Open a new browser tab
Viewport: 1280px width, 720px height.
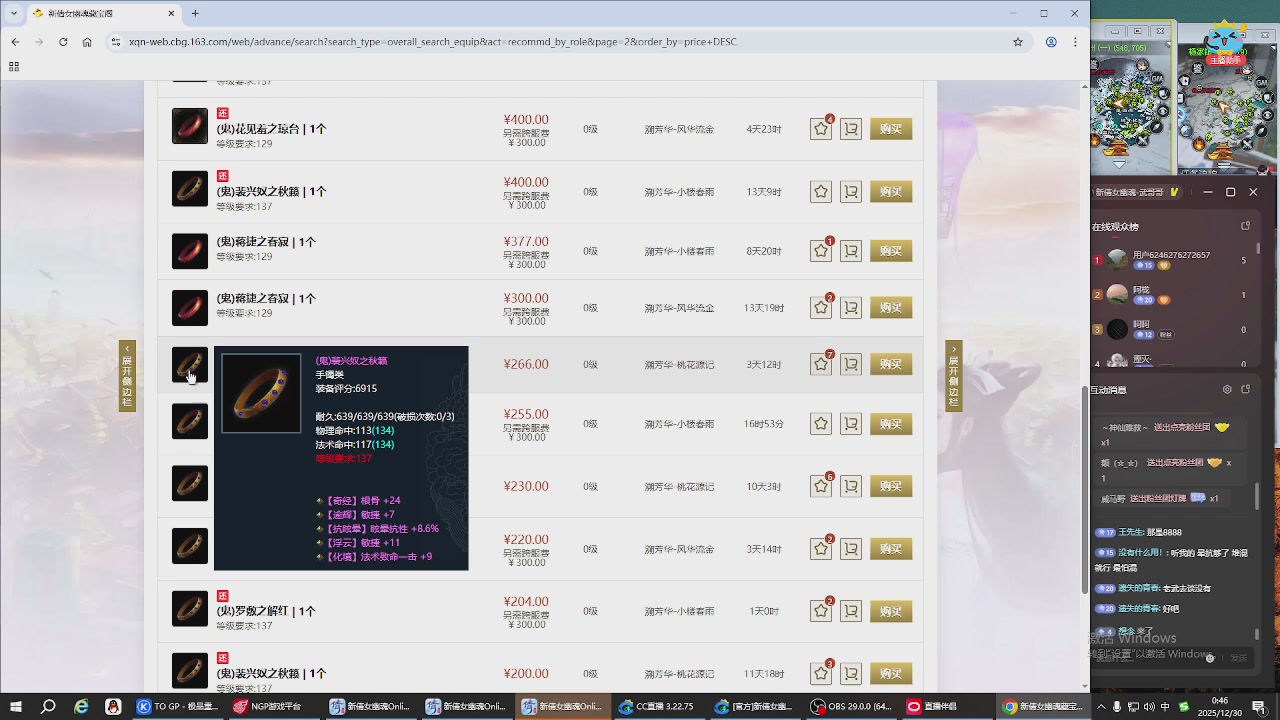click(195, 13)
